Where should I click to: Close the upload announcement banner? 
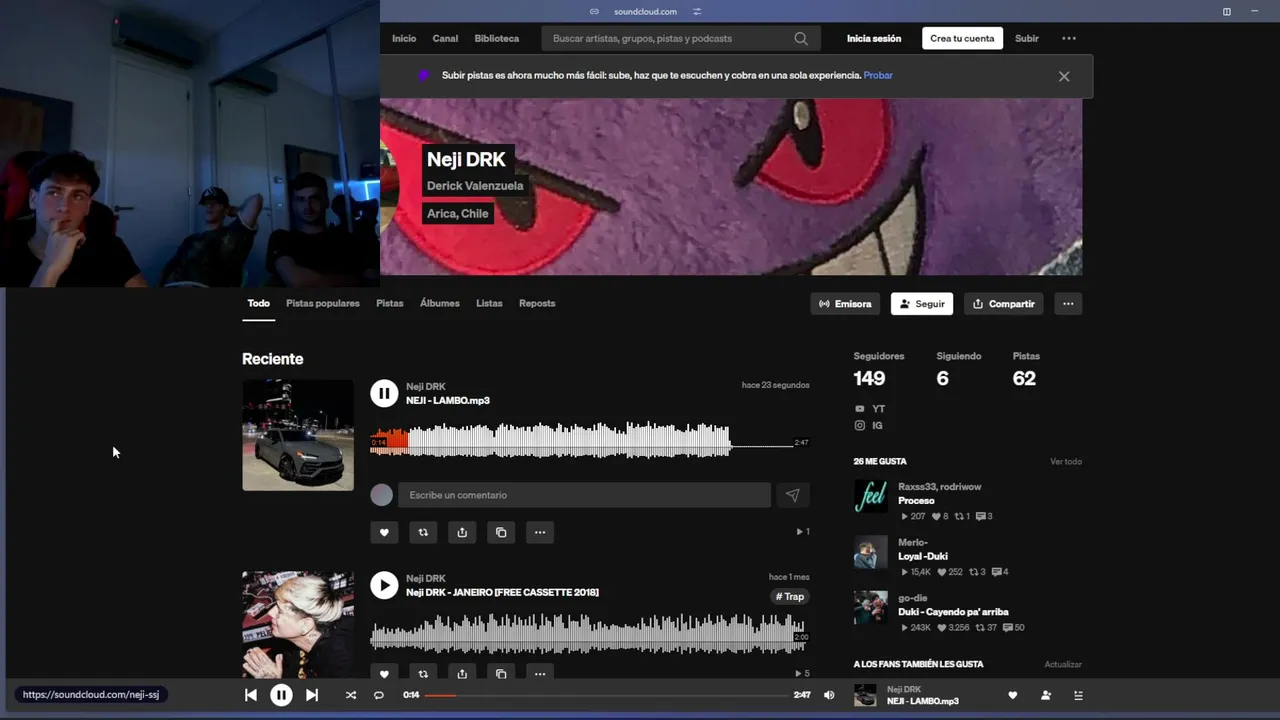1064,76
